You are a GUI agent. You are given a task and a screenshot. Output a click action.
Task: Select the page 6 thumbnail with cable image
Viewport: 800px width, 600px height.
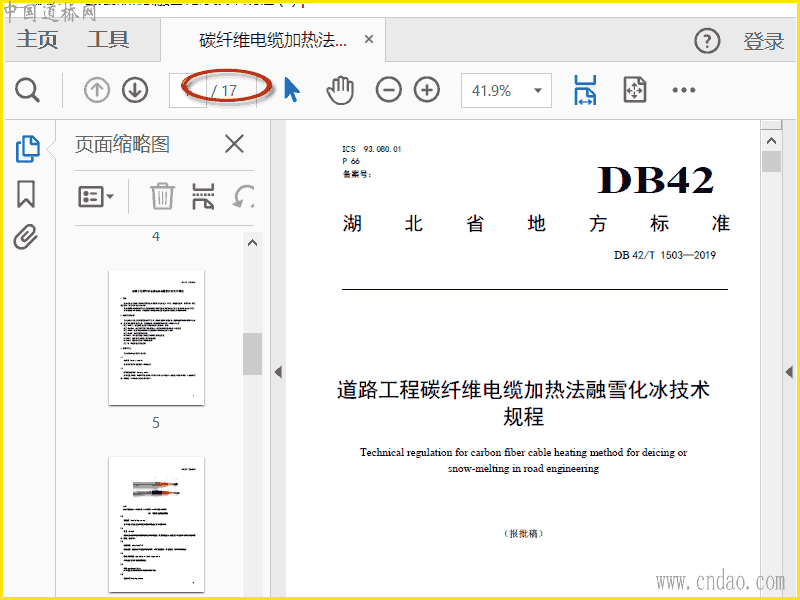pos(156,524)
